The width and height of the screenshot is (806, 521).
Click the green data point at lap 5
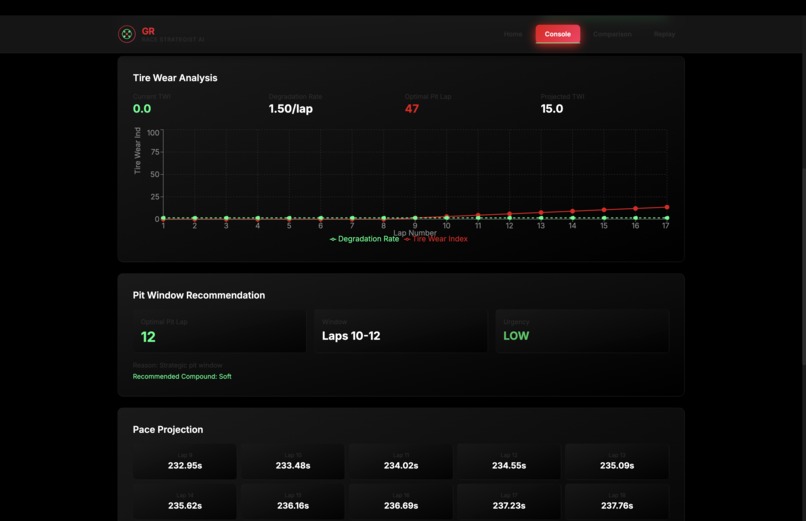289,218
